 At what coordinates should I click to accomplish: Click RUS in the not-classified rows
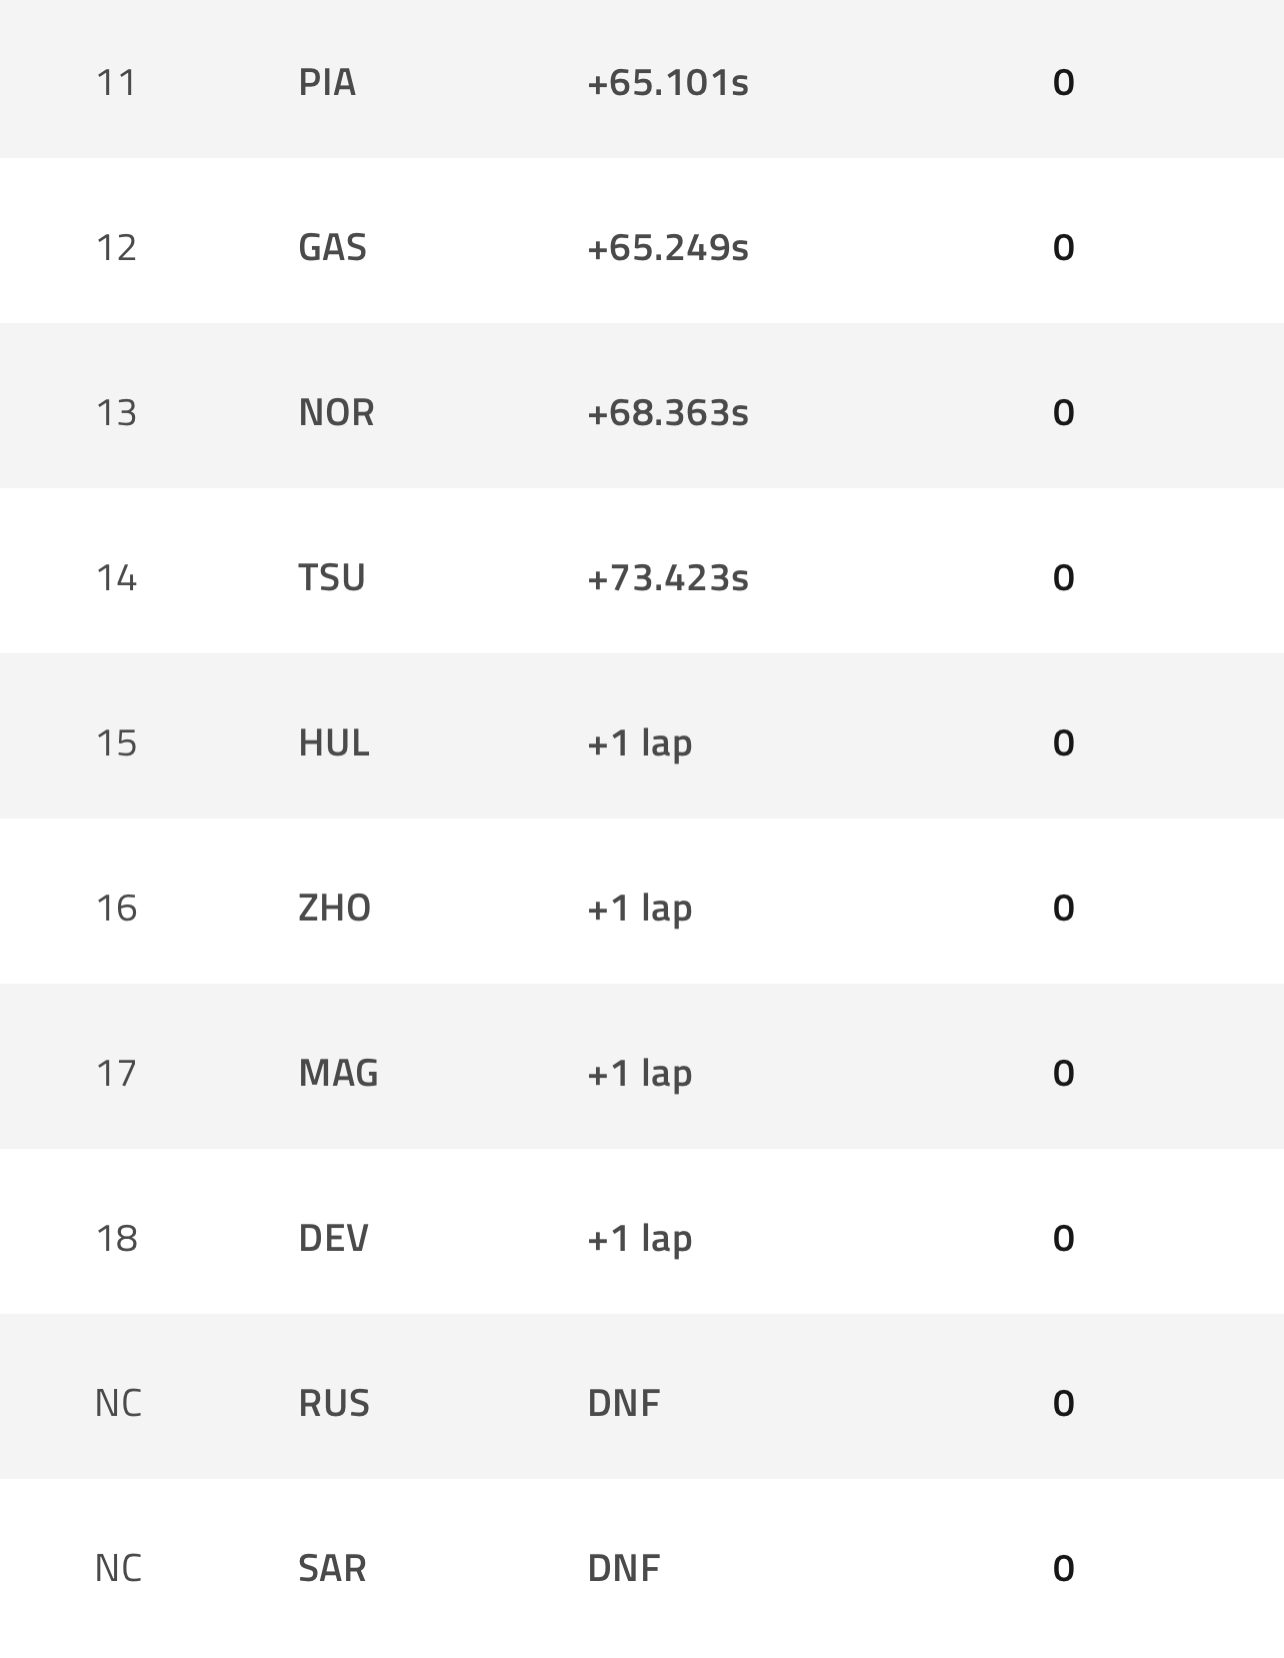pyautogui.click(x=334, y=1402)
